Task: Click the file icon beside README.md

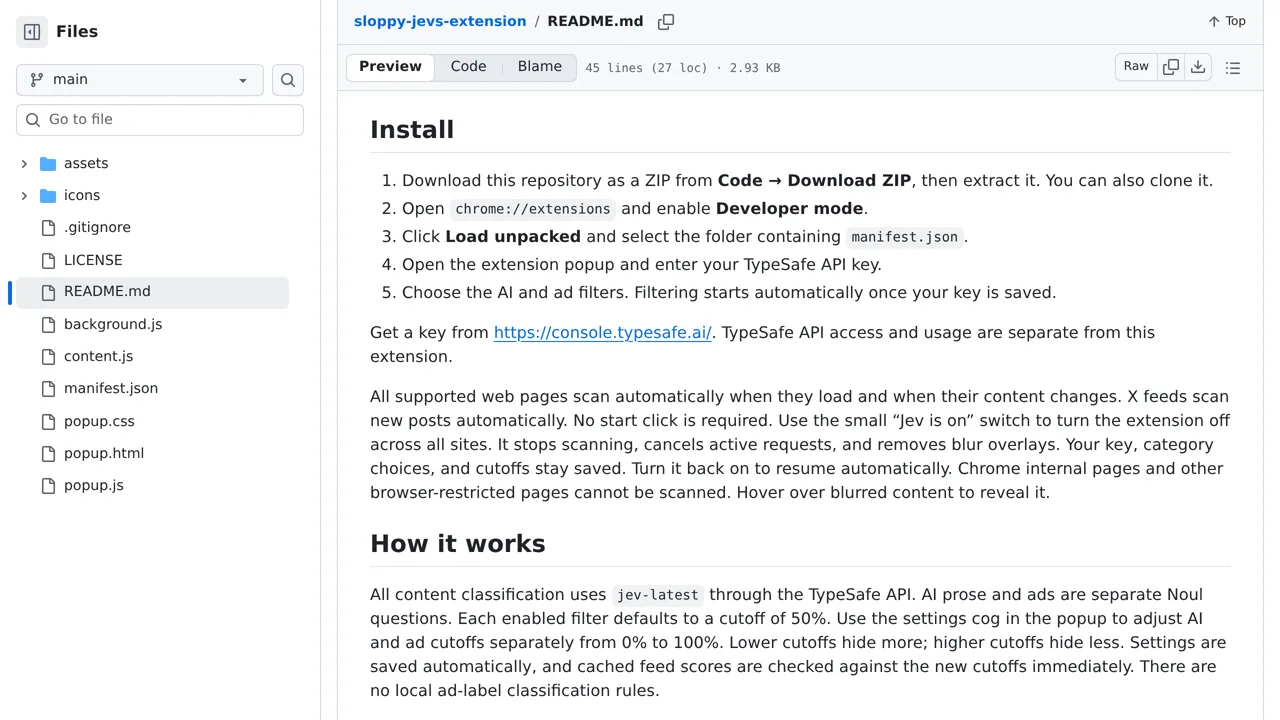Action: pyautogui.click(x=48, y=292)
